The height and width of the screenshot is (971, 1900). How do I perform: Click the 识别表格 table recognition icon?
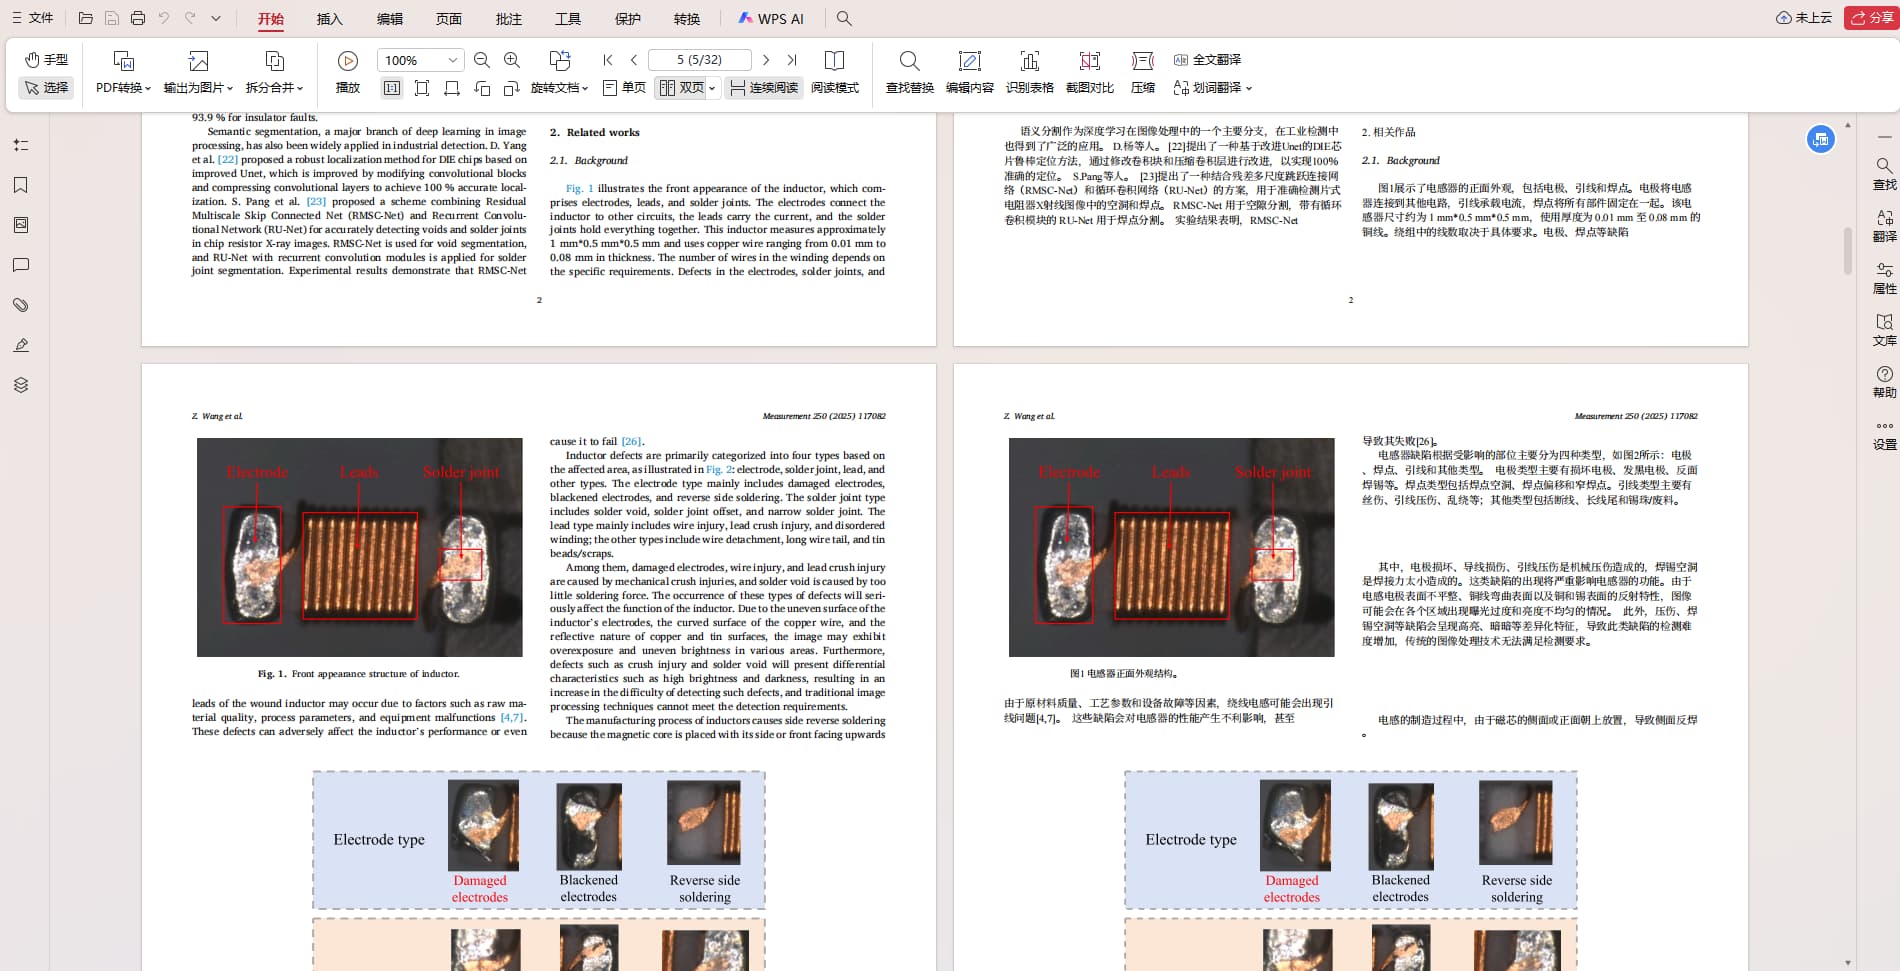1029,72
